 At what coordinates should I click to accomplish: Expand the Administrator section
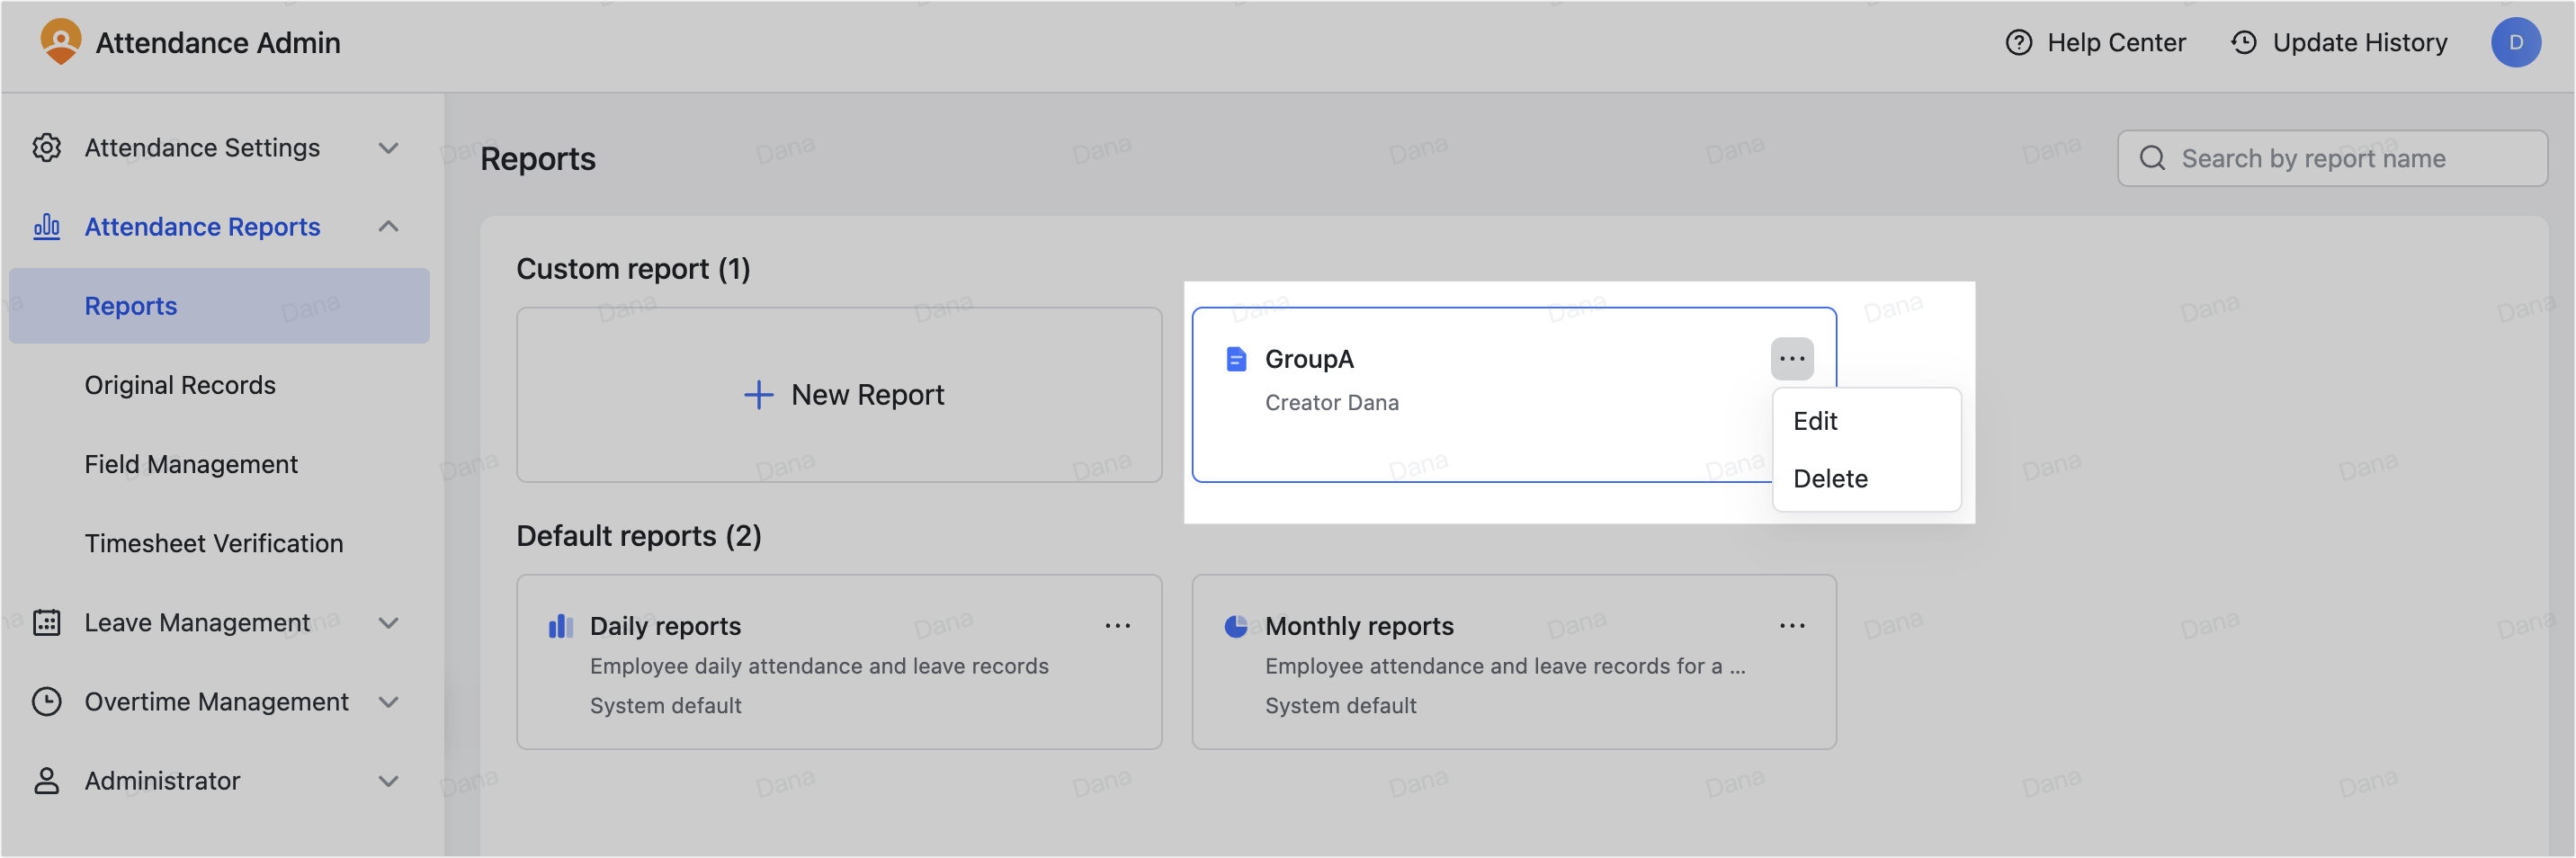(x=389, y=781)
